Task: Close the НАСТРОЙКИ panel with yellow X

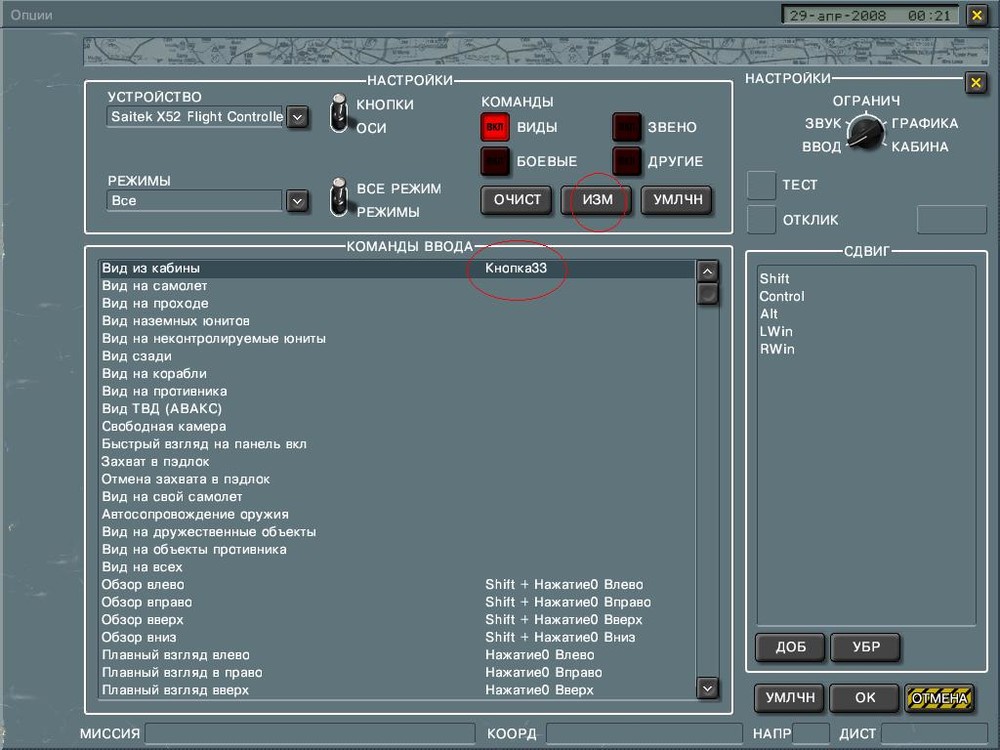Action: point(975,83)
